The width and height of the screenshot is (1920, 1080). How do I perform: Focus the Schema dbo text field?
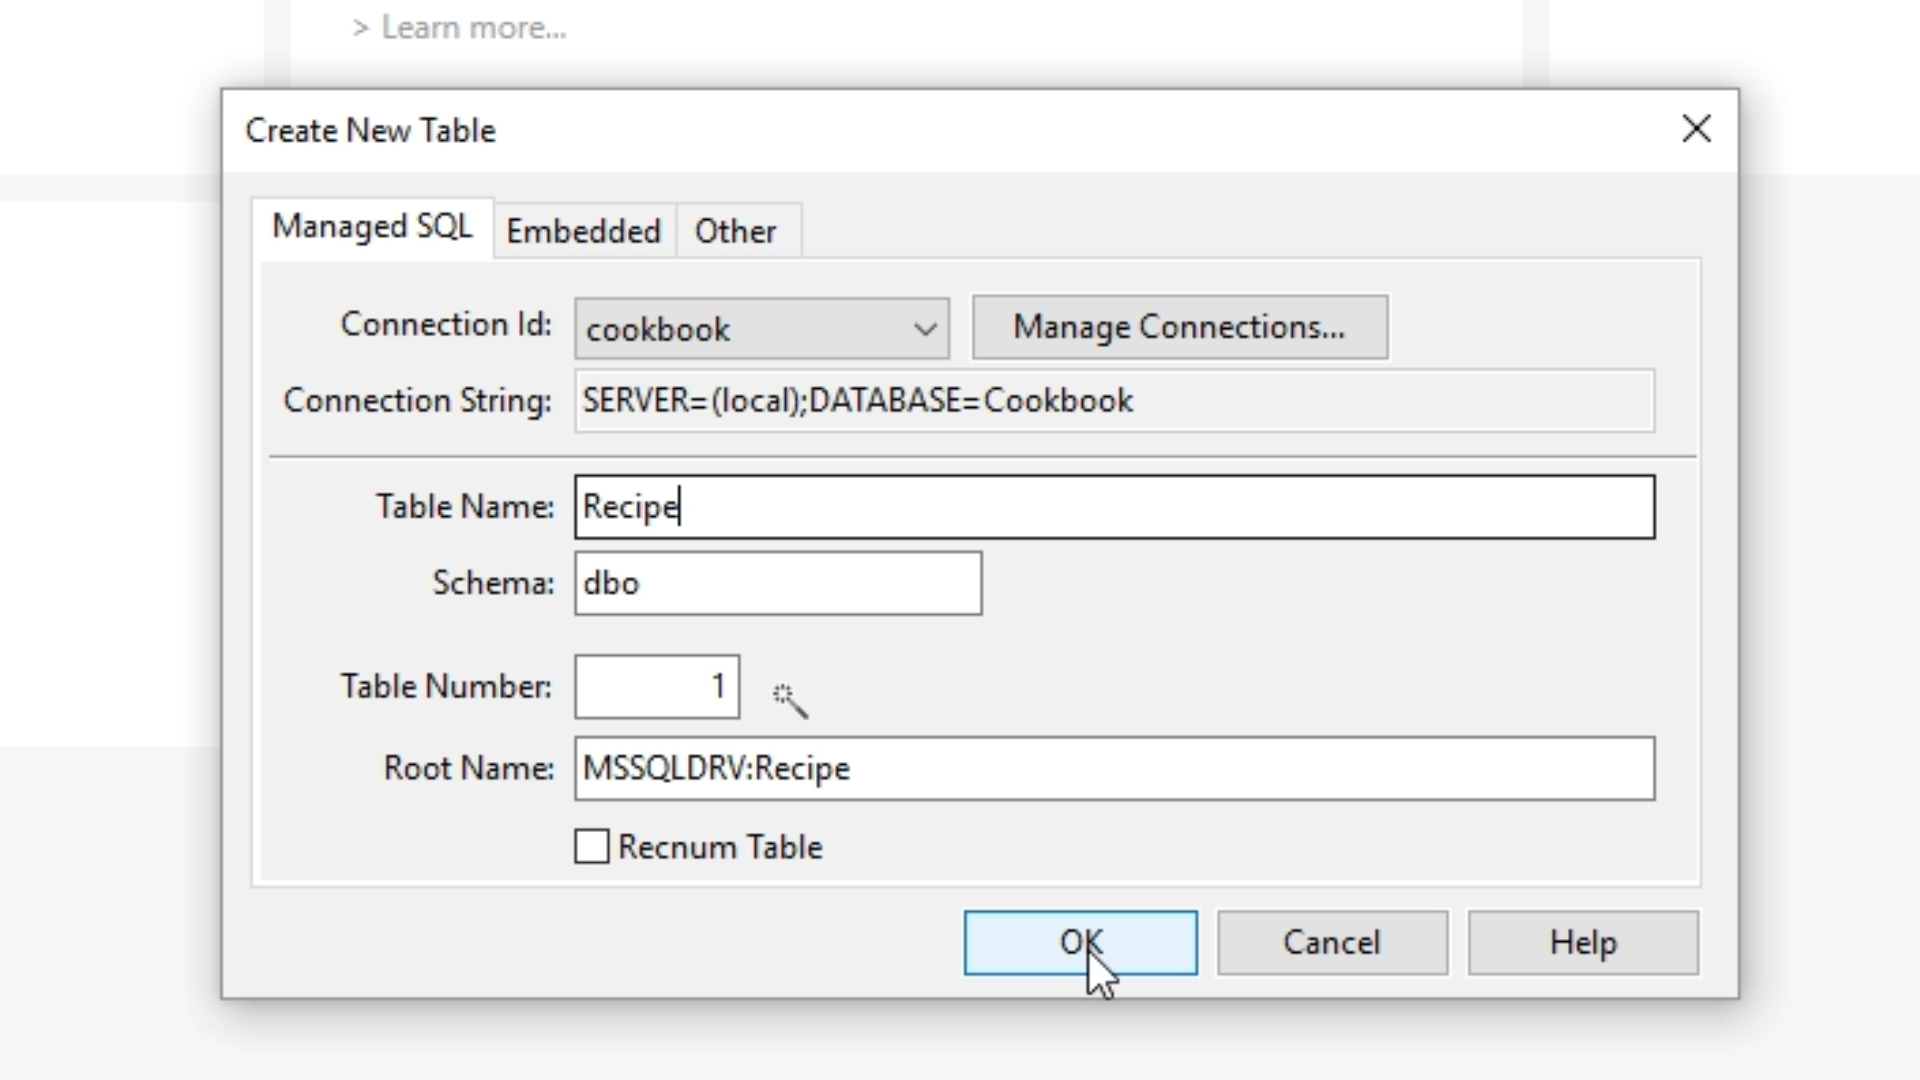[x=777, y=583]
